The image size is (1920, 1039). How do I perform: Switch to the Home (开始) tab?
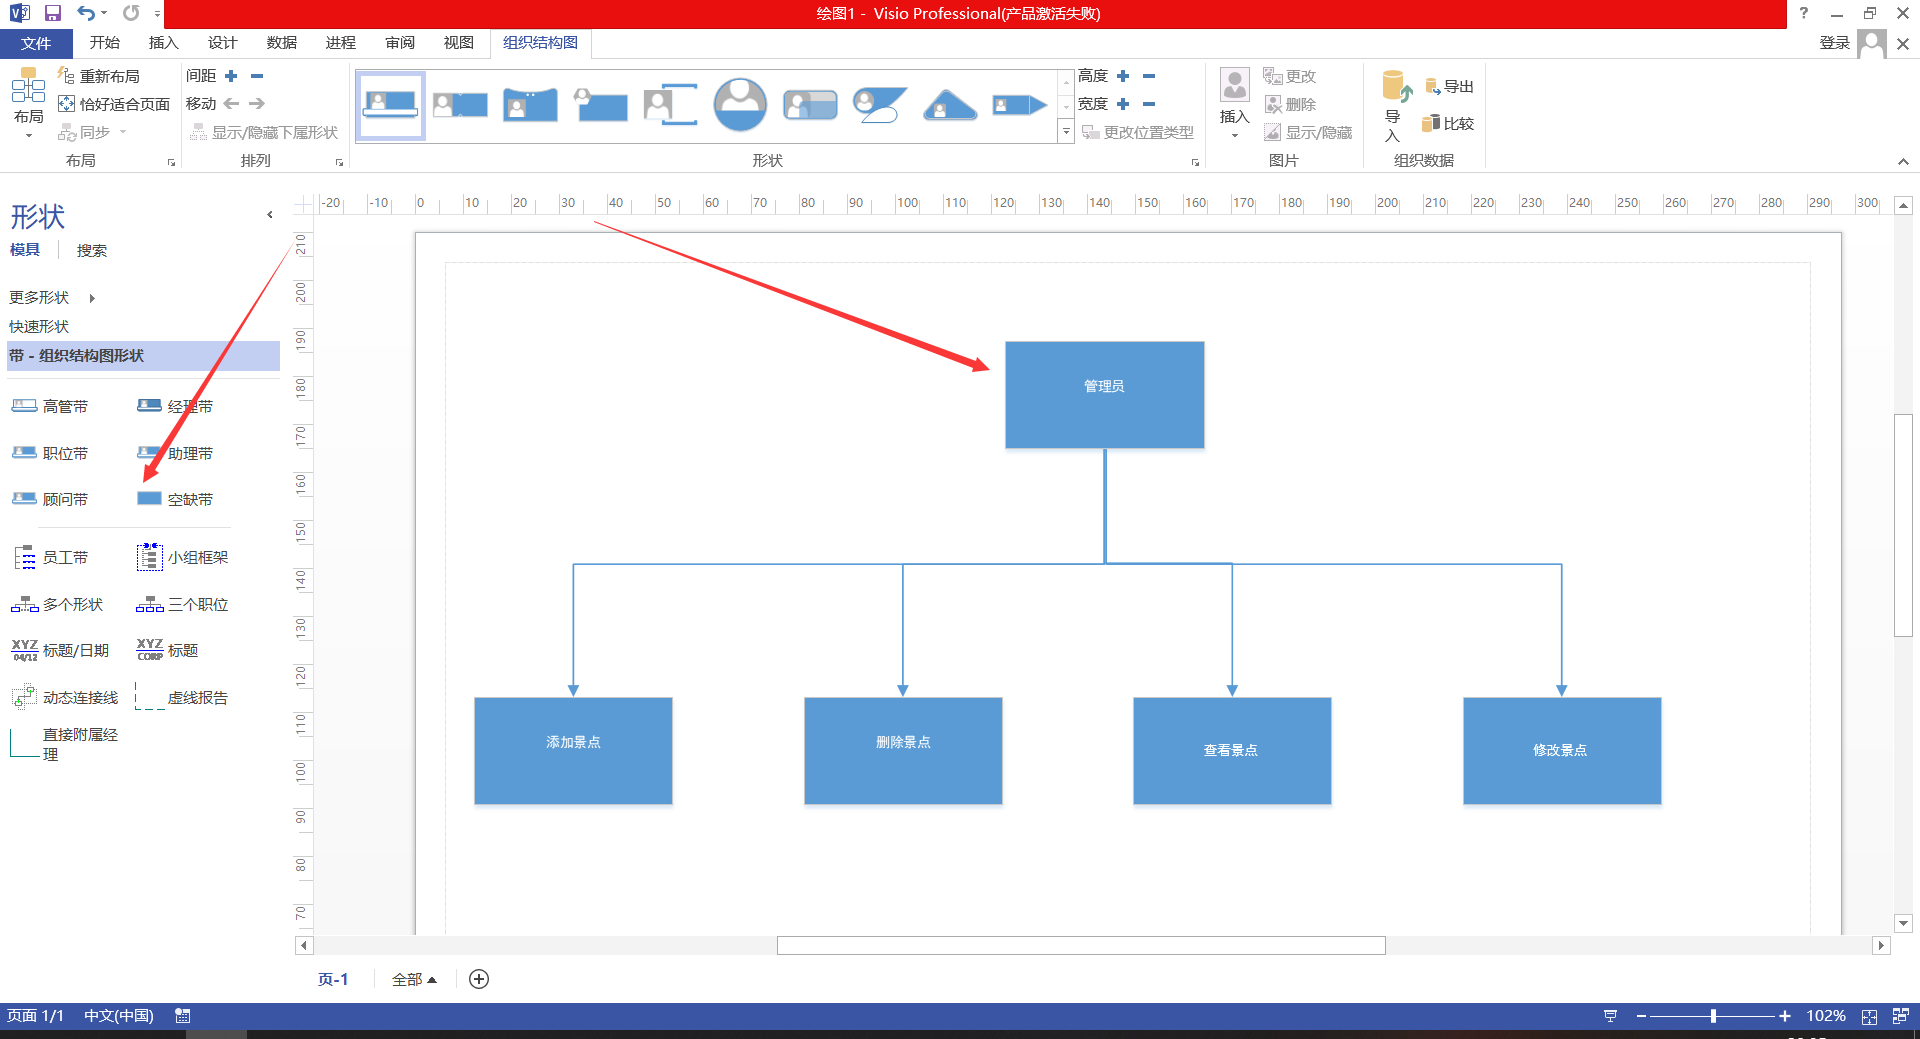click(104, 42)
